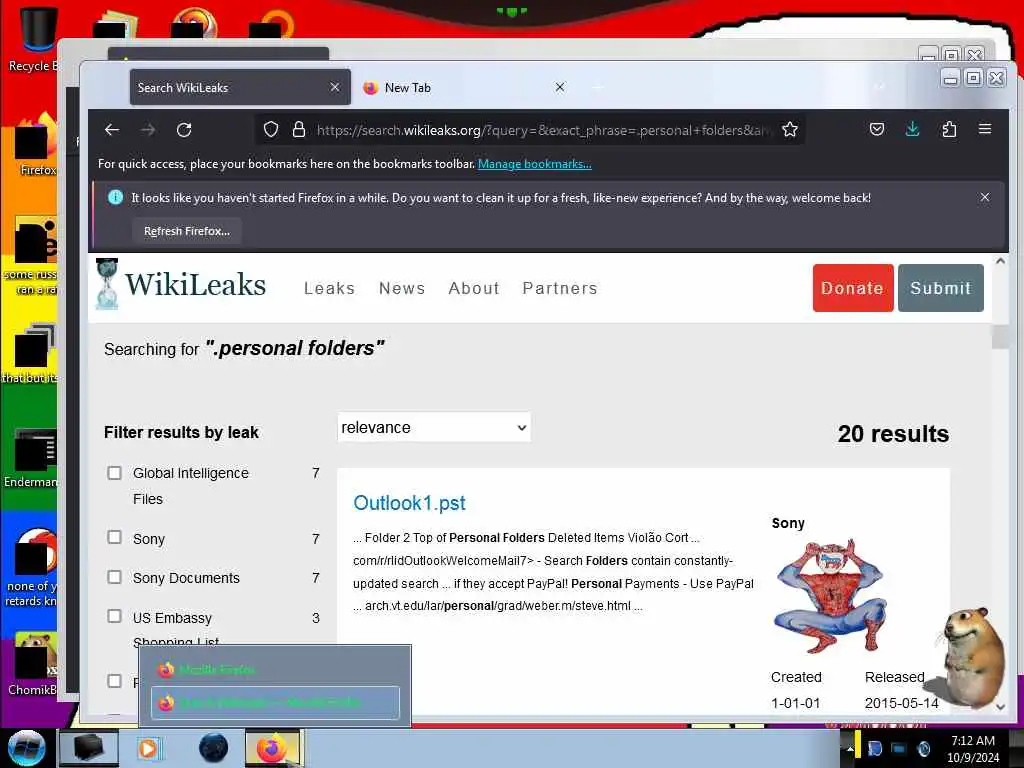Click the red Donate button
This screenshot has height=768, width=1024.
(853, 288)
